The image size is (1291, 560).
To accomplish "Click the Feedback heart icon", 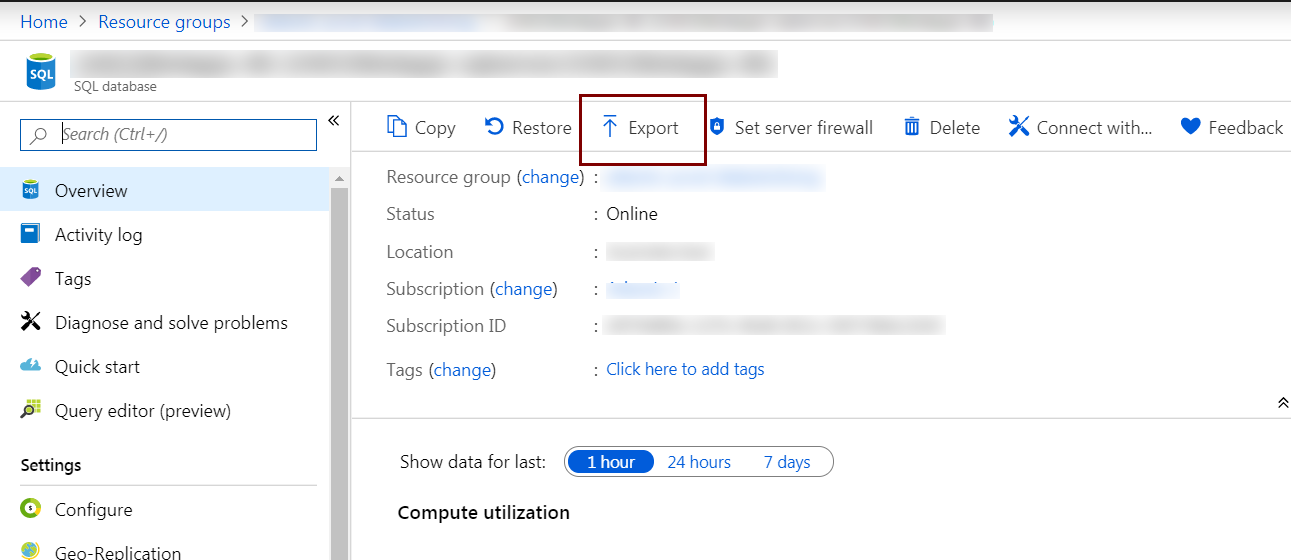I will (x=1190, y=127).
